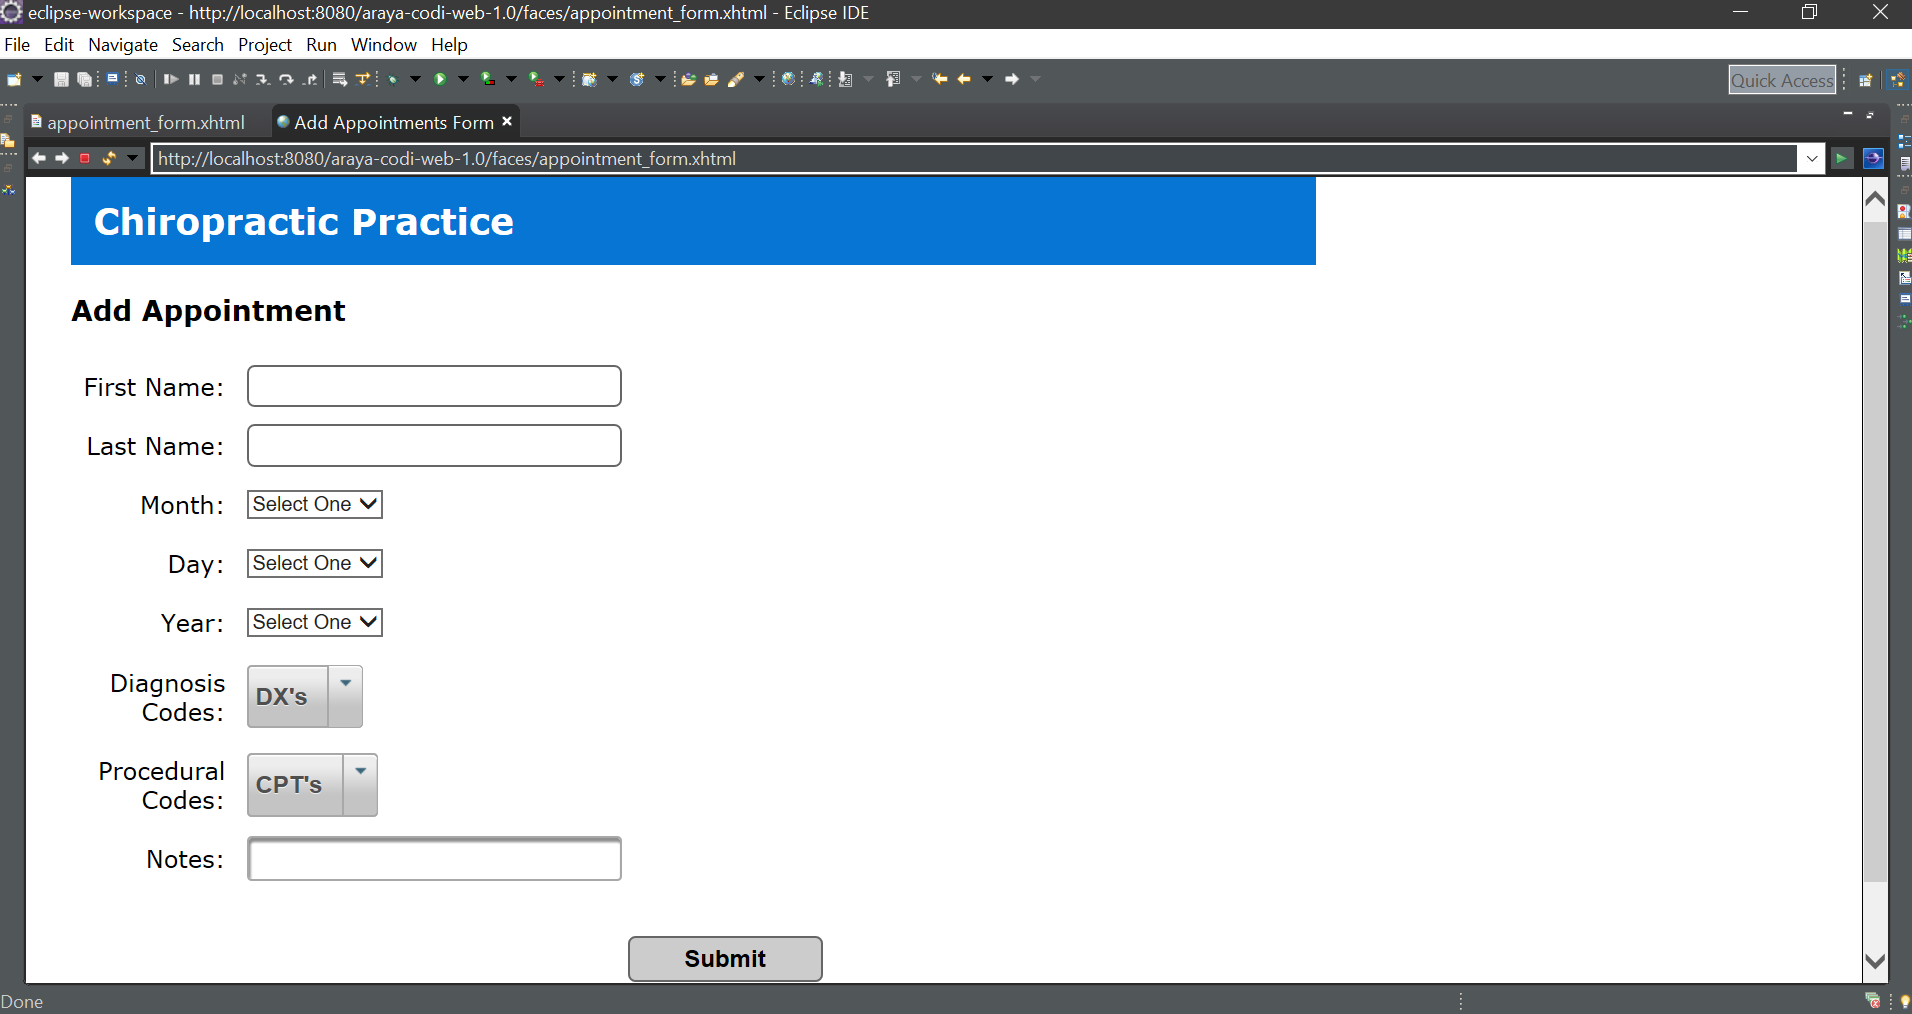Suspend execution with the pause icon
The width and height of the screenshot is (1912, 1014).
coord(195,79)
